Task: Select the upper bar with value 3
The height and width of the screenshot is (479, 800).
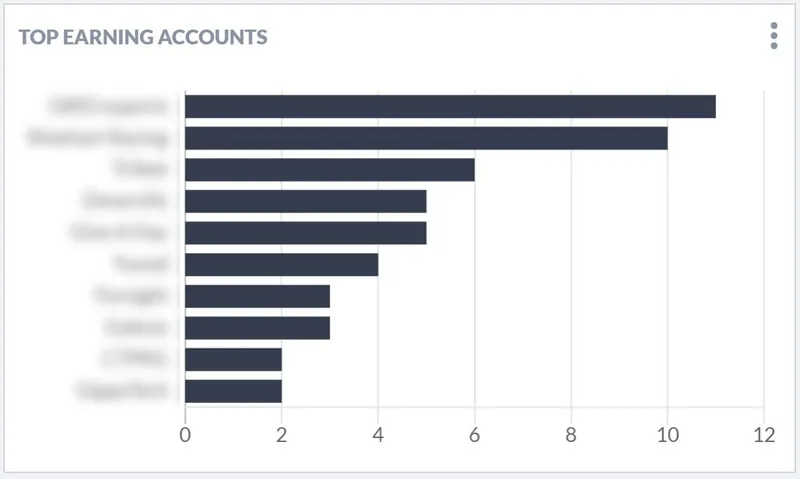Action: tap(257, 296)
